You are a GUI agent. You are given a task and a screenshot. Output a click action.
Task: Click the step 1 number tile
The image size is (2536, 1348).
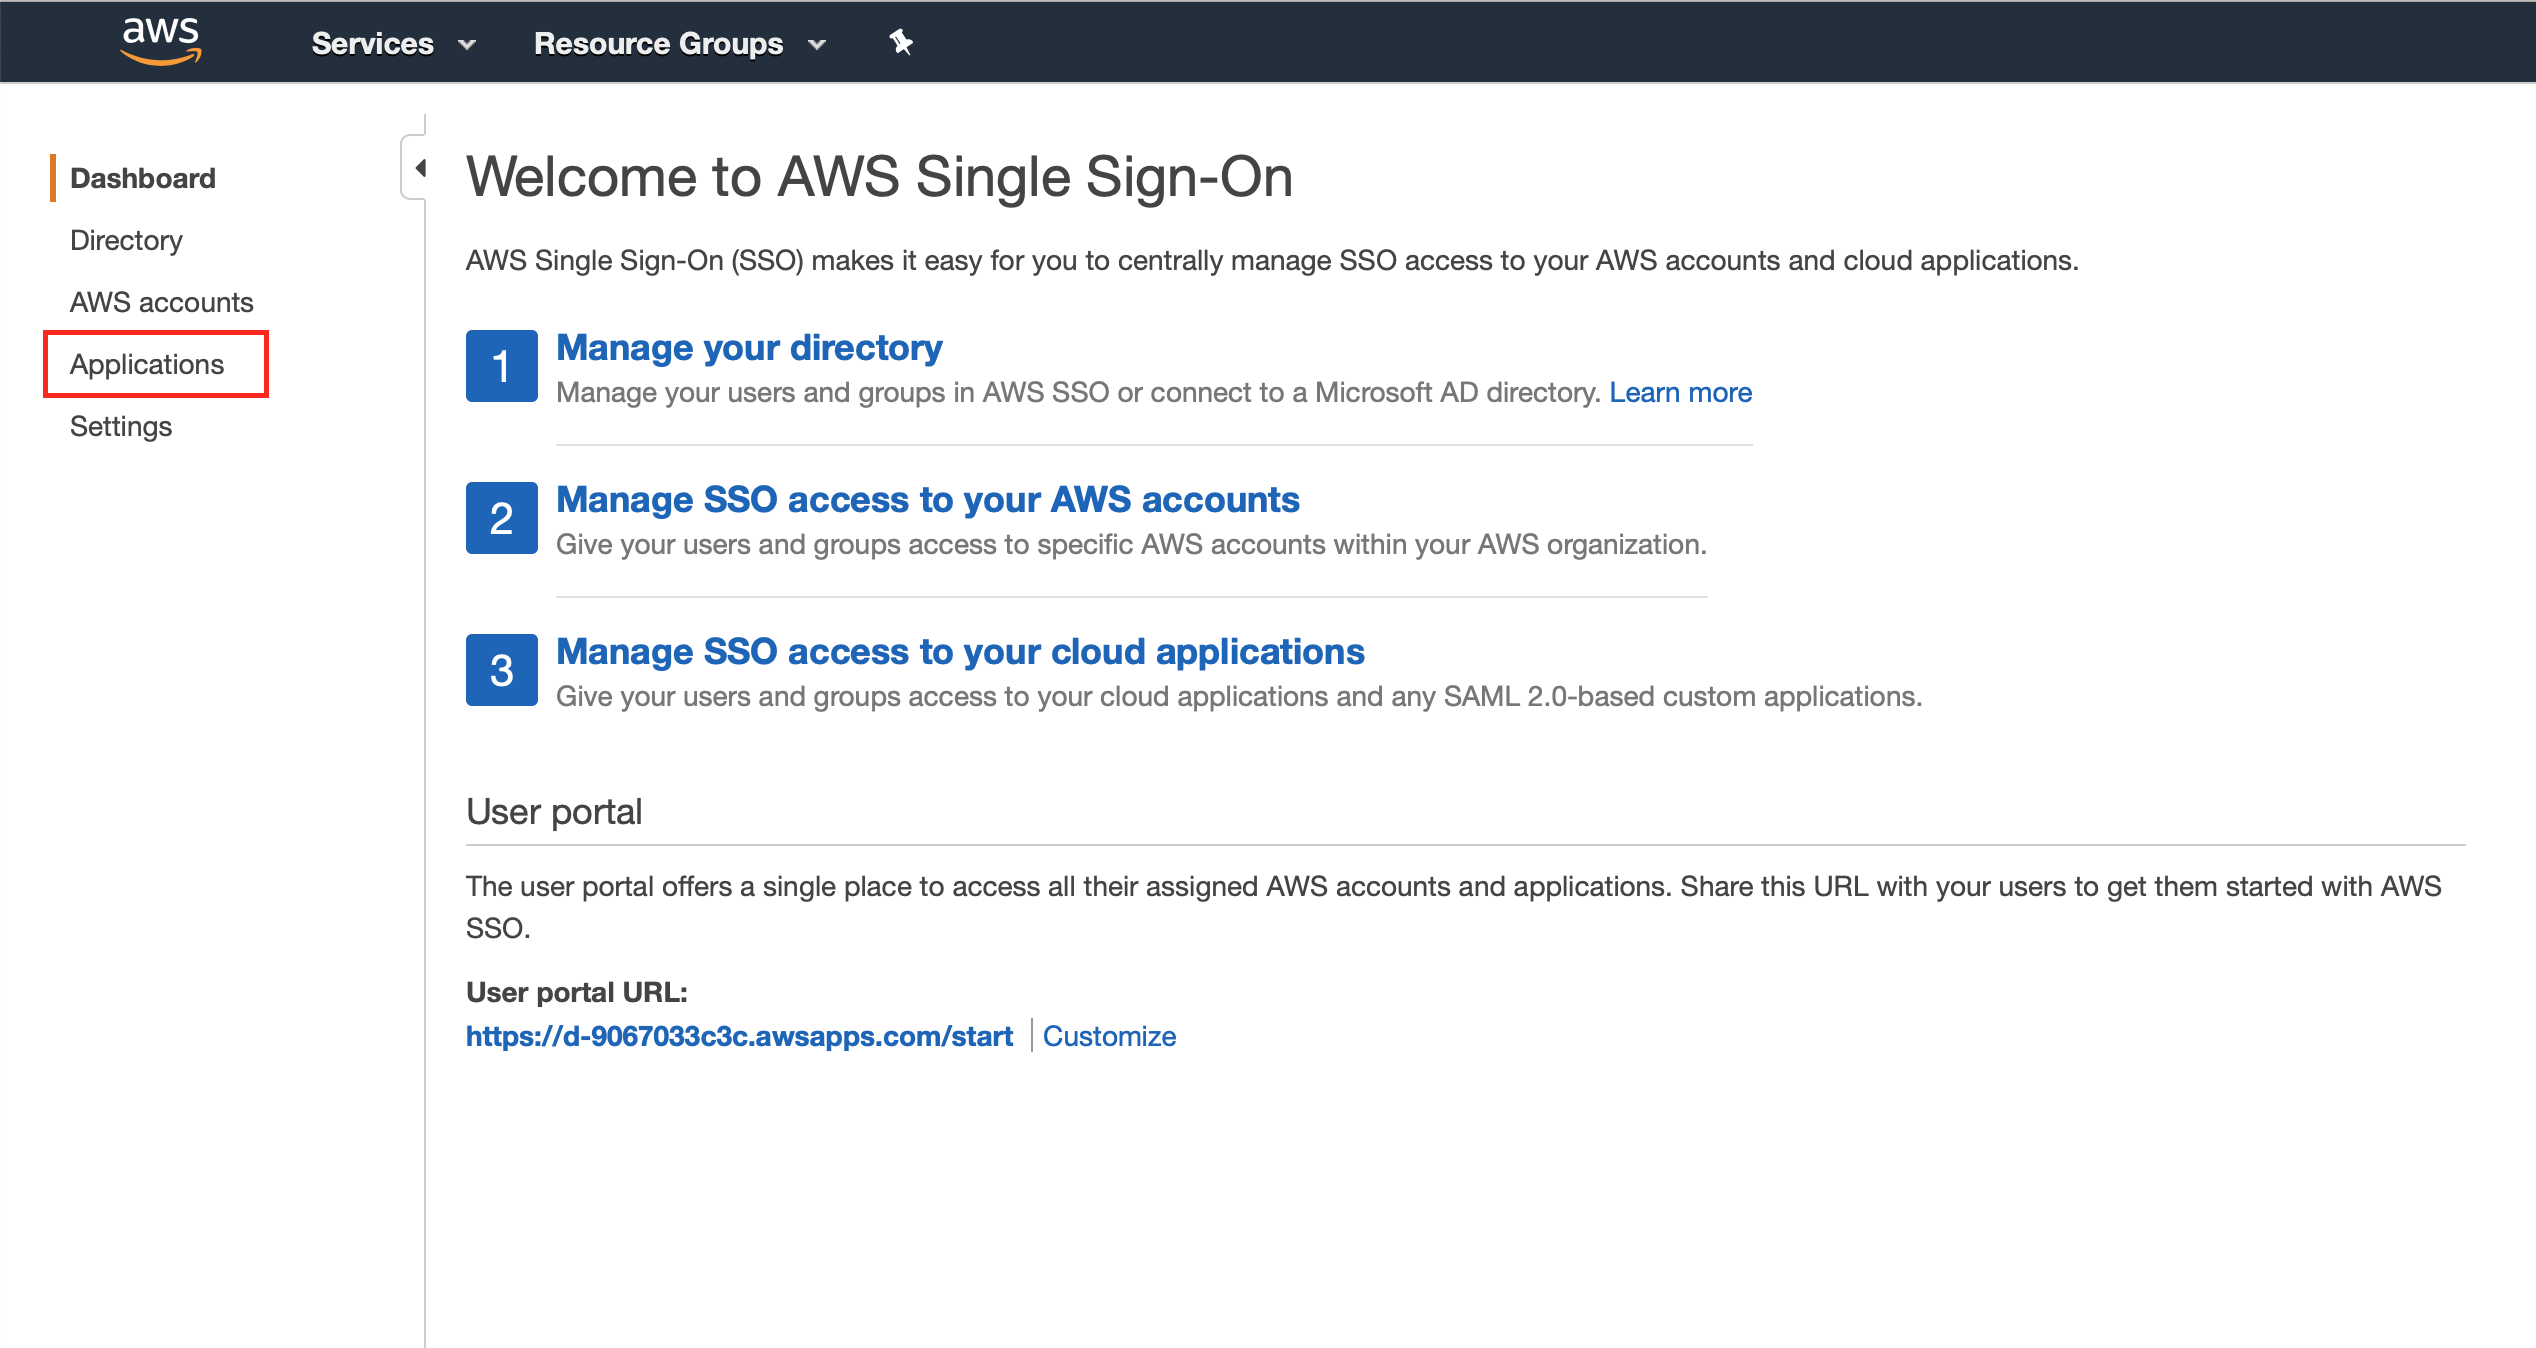coord(501,366)
